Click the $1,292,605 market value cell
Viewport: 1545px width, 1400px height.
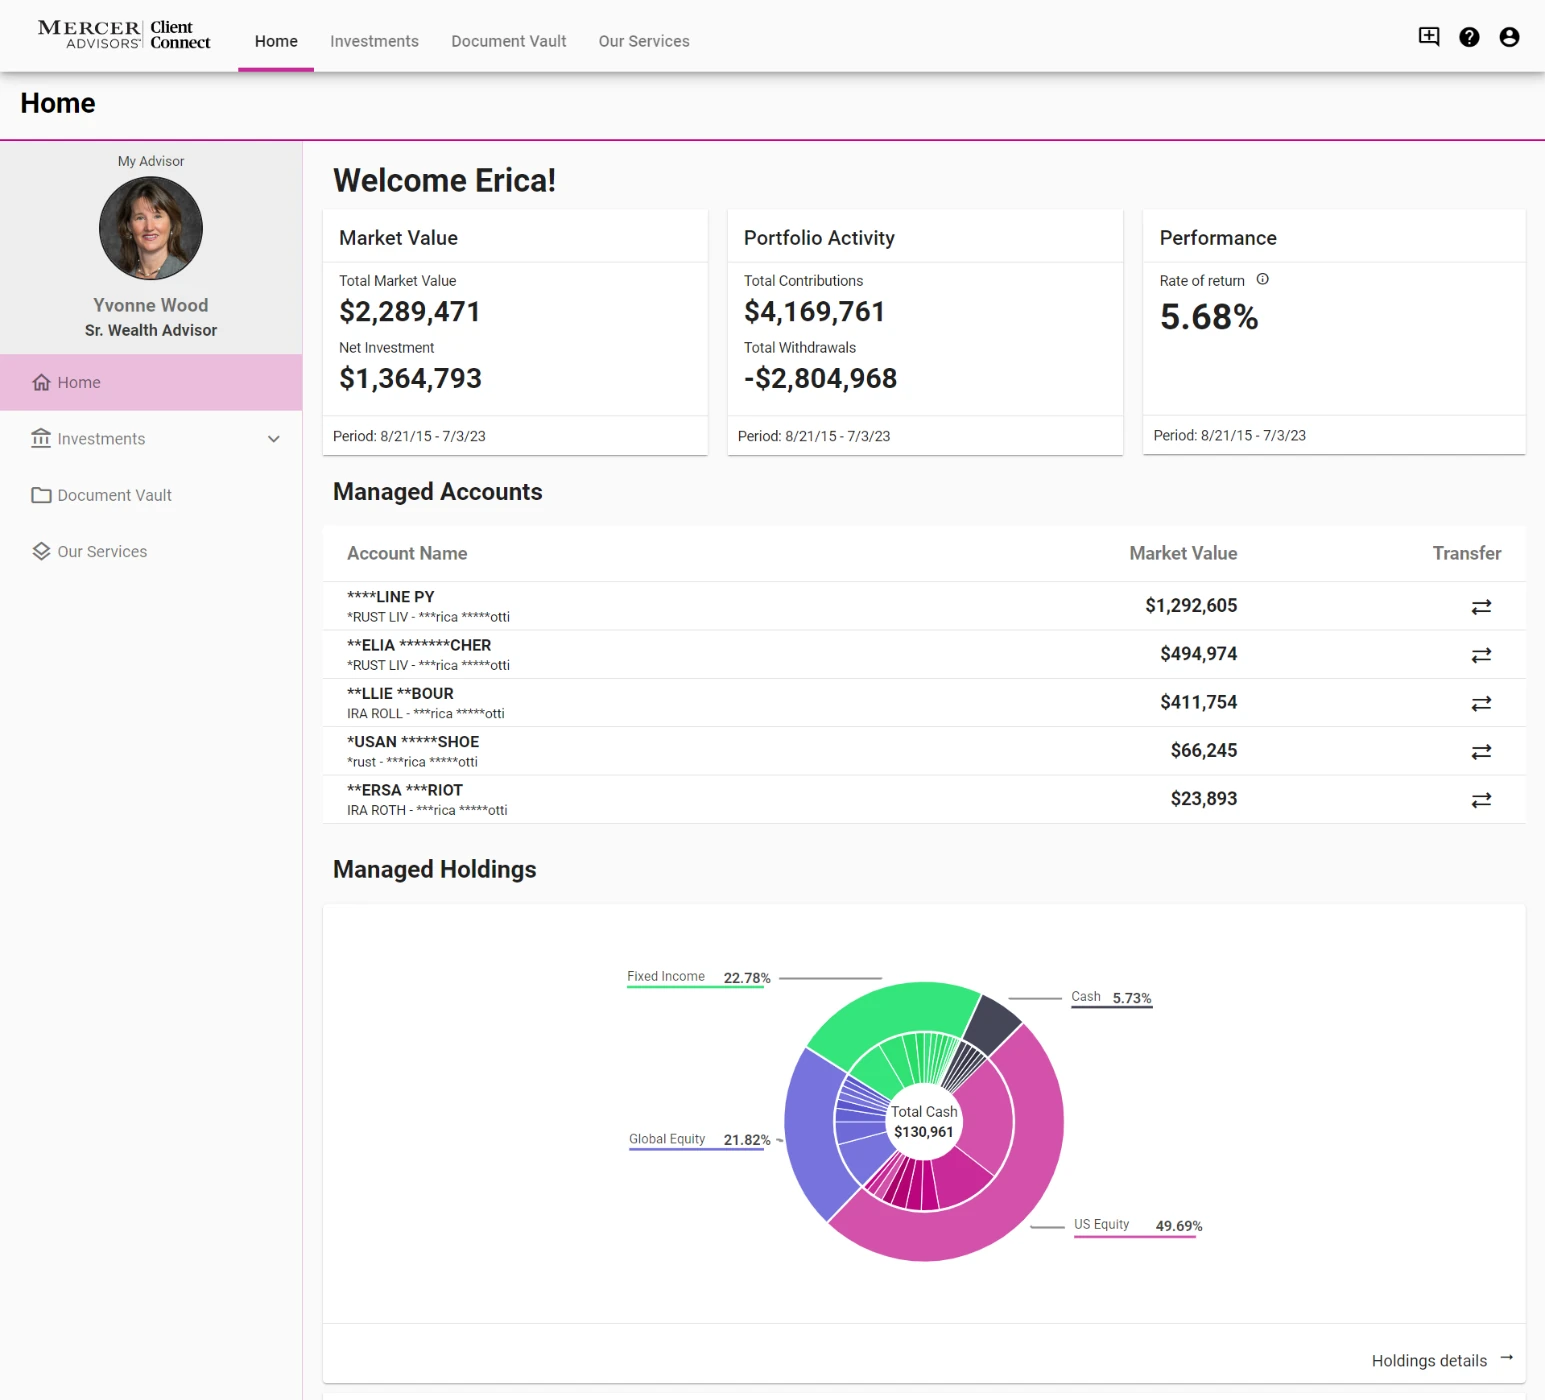[1191, 605]
